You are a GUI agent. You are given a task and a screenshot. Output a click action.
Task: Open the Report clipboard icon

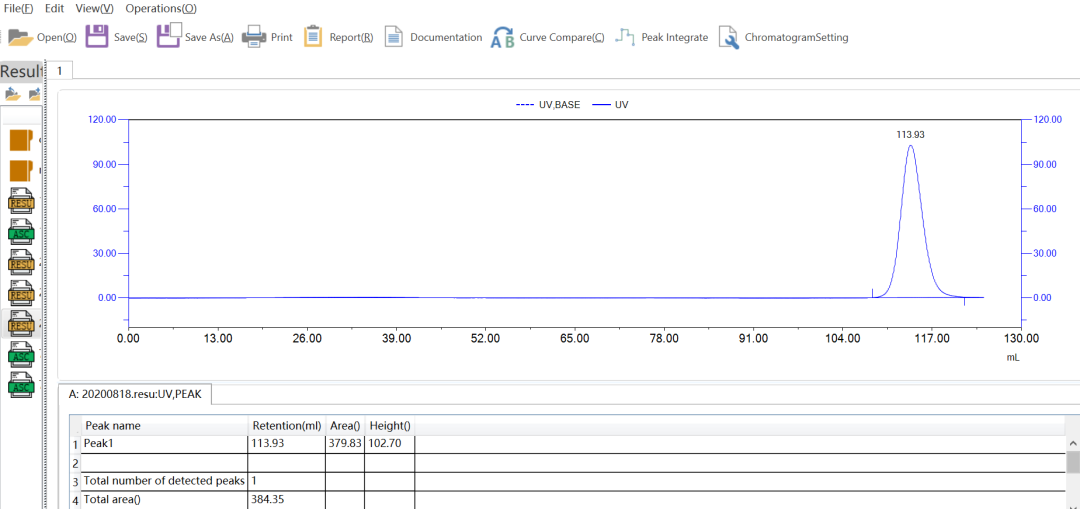click(x=313, y=37)
